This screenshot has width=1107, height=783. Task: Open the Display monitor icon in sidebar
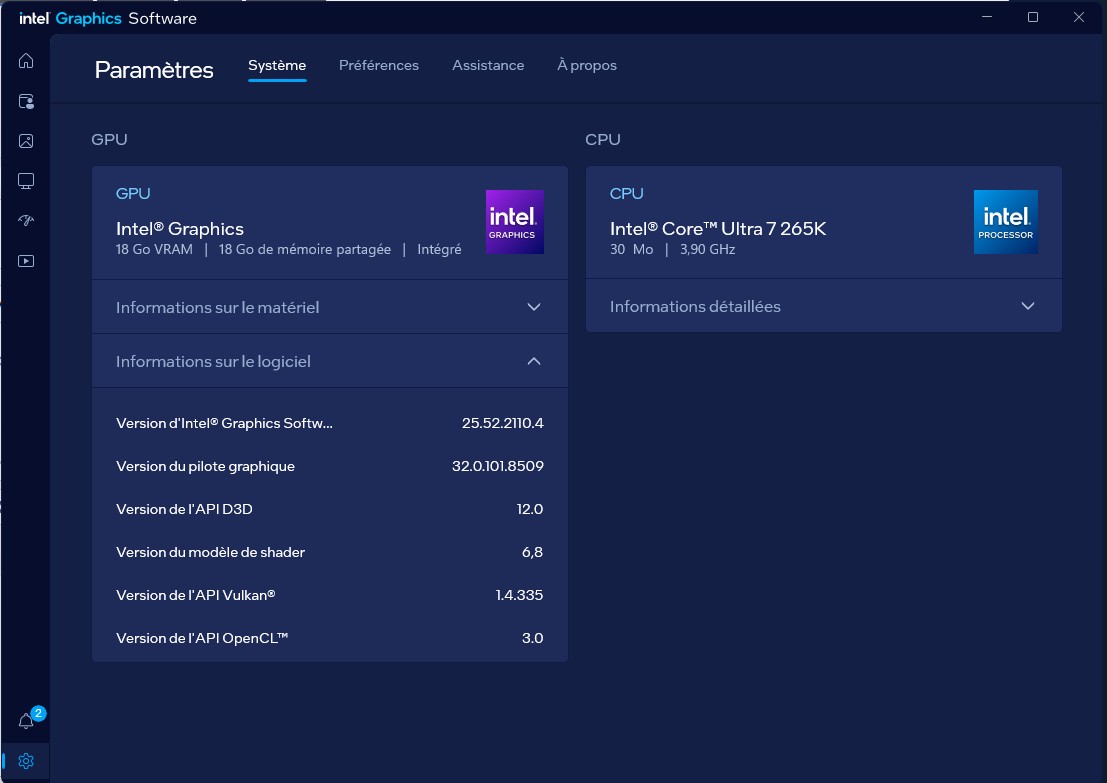click(26, 181)
